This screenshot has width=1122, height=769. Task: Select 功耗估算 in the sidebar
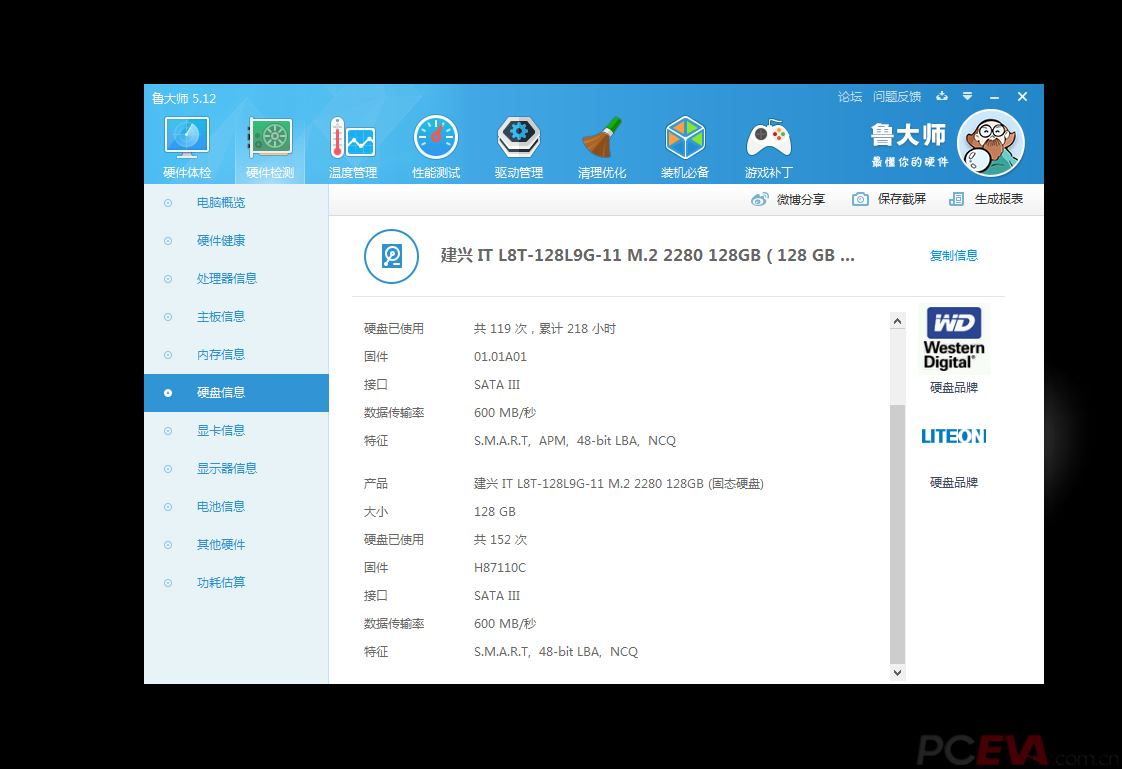236,582
